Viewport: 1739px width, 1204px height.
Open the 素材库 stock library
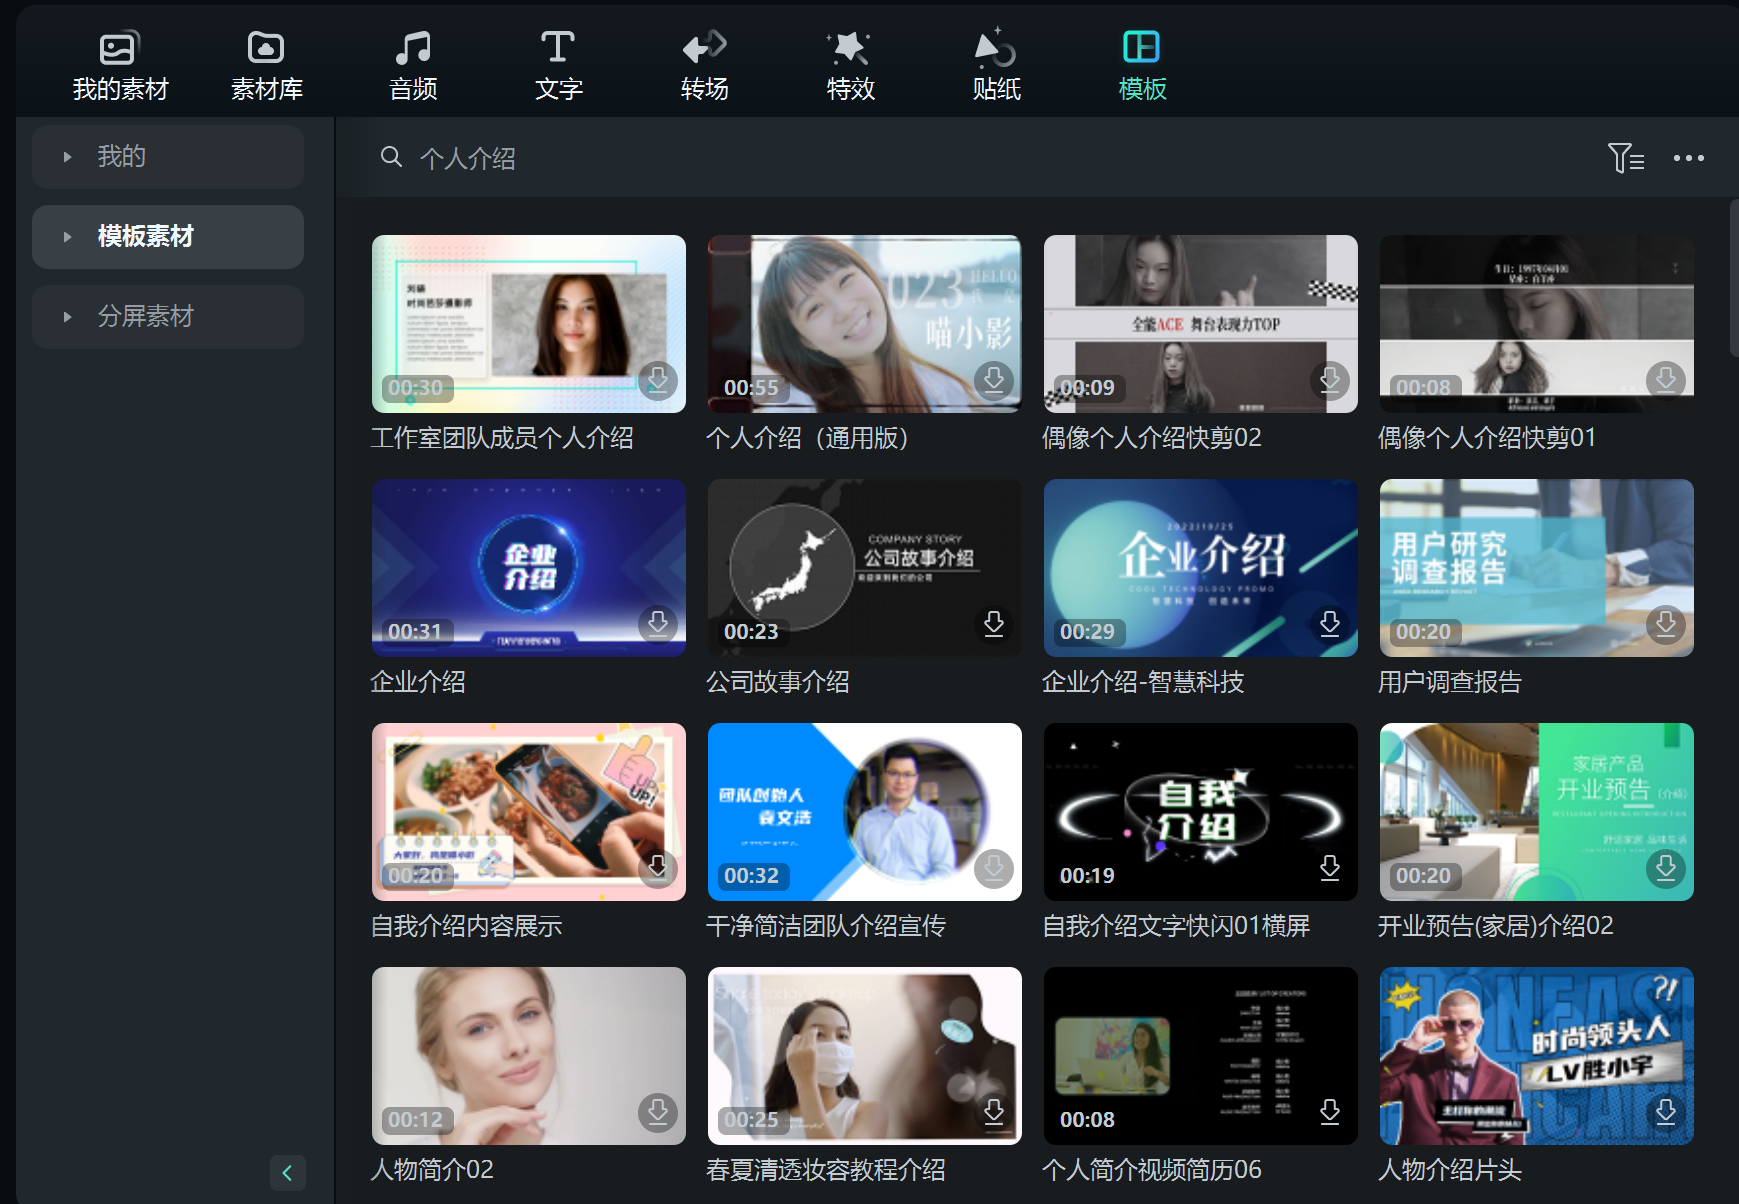click(266, 66)
